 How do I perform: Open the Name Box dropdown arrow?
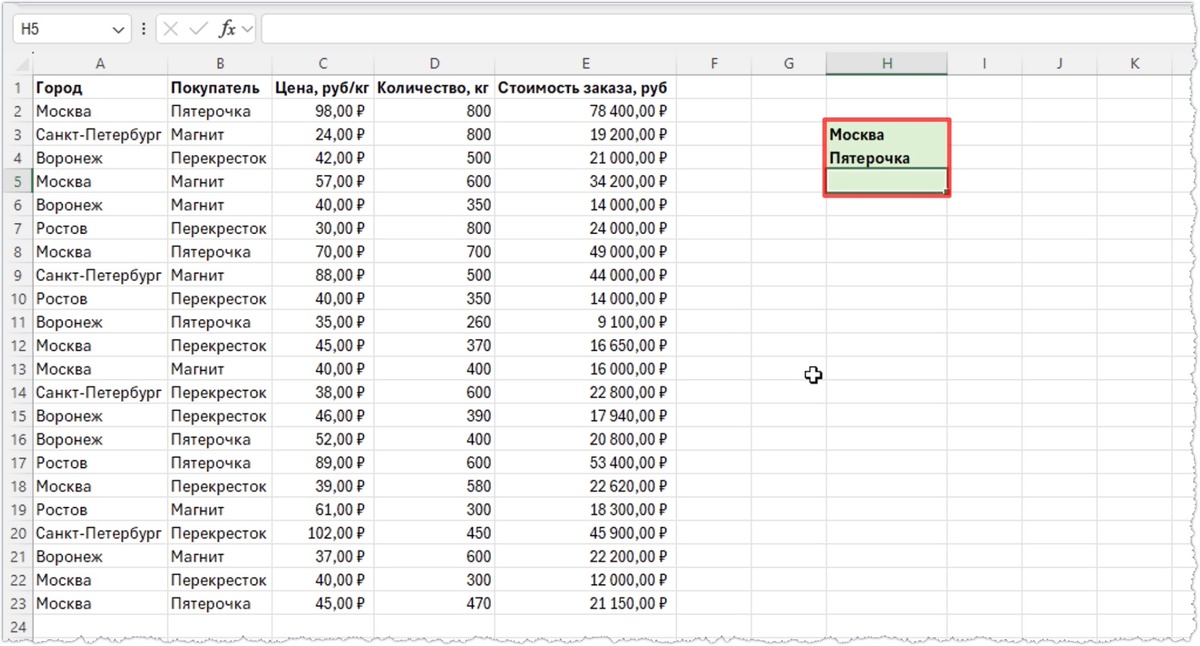(119, 30)
